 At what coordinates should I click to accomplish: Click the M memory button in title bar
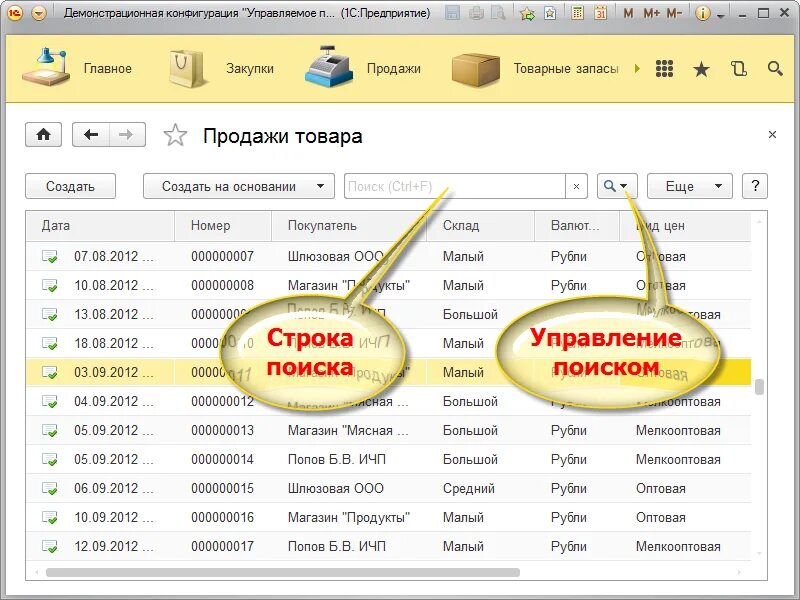629,14
